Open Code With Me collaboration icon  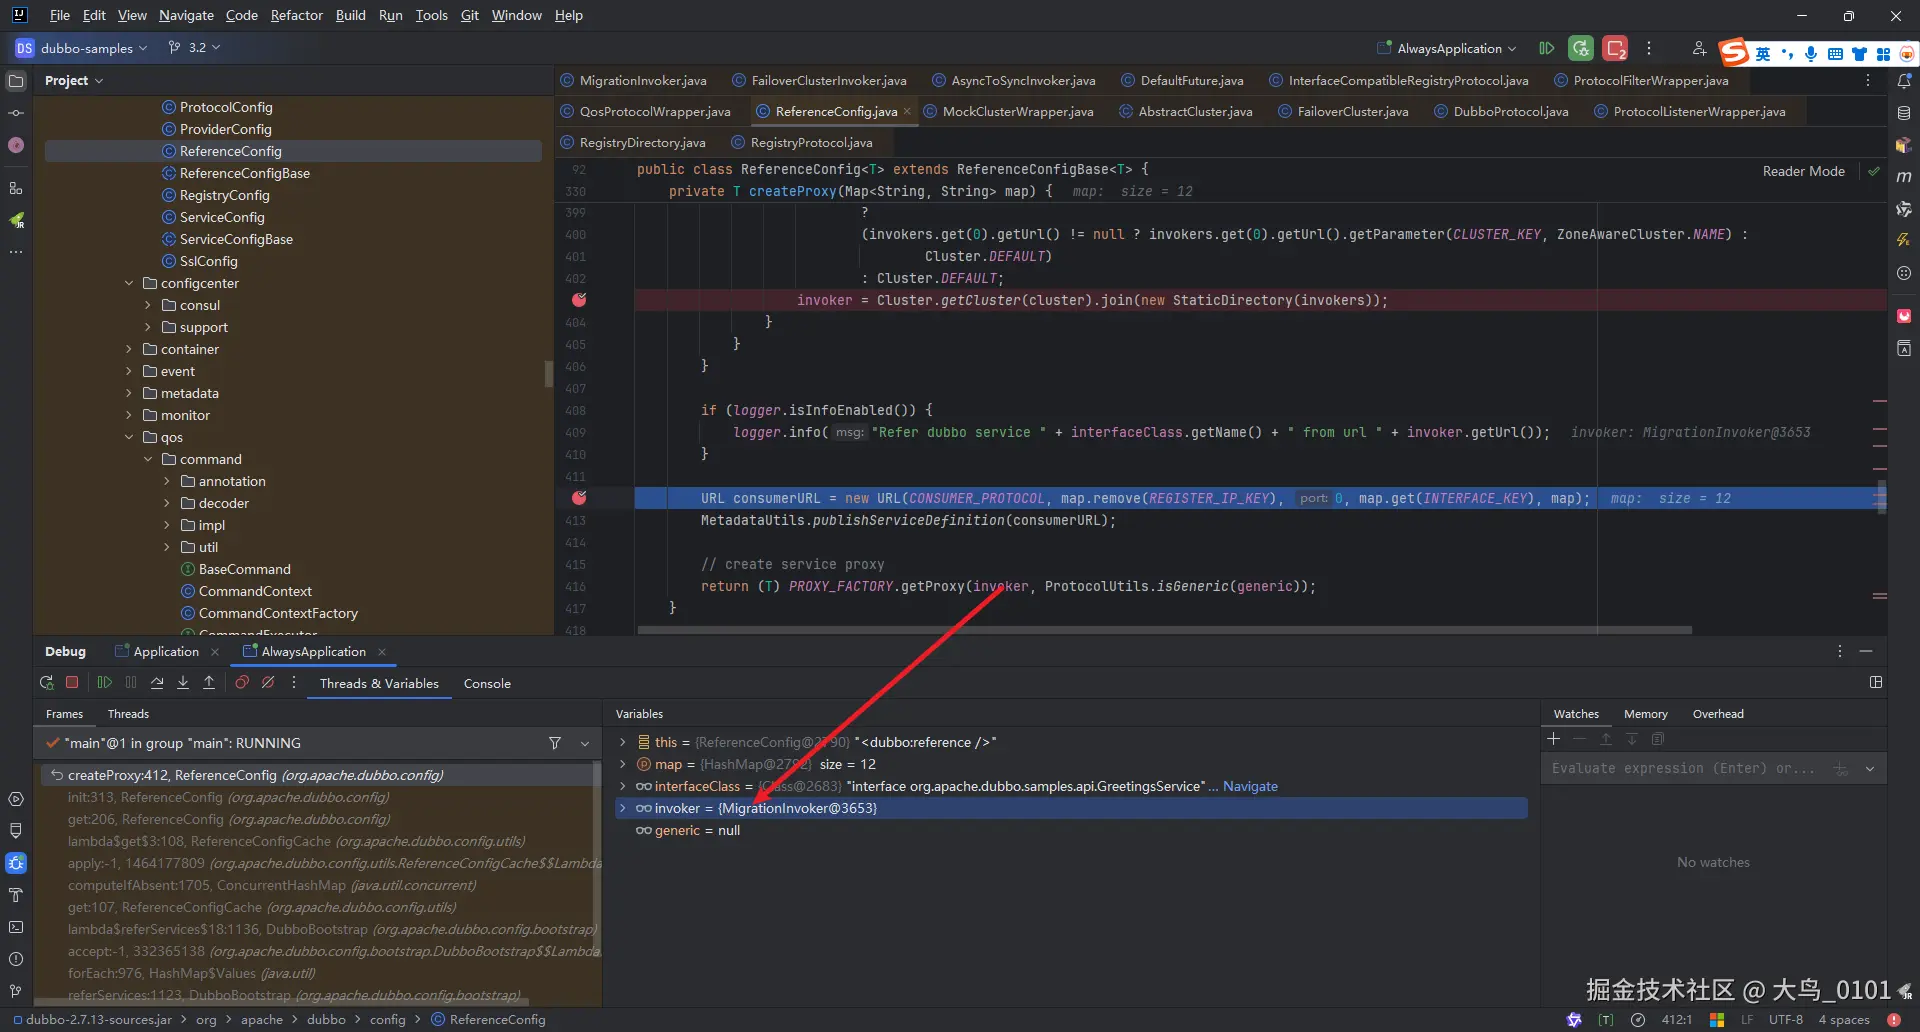1698,48
